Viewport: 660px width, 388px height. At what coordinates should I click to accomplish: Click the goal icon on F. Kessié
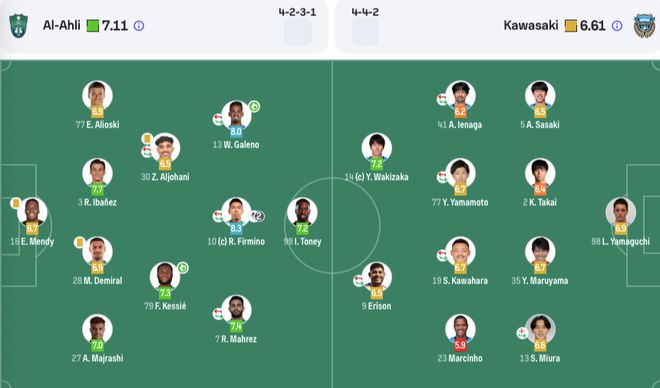[x=182, y=268]
